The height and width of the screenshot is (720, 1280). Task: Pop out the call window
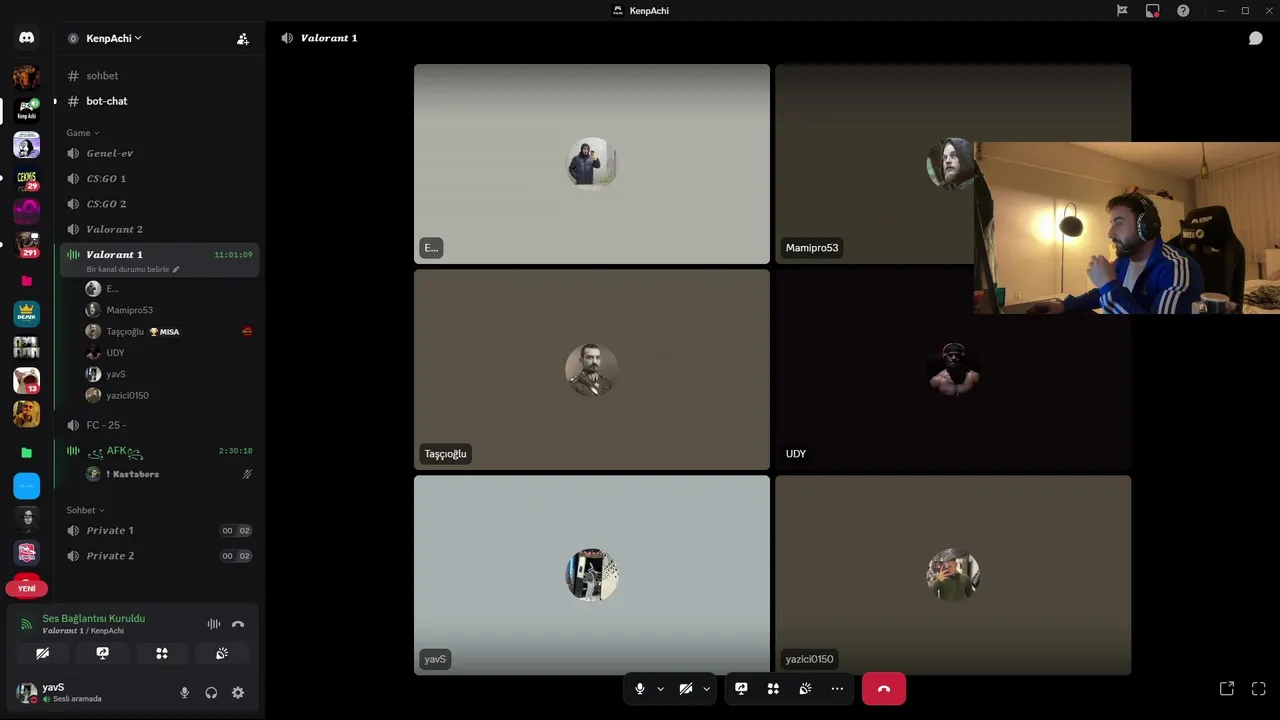click(x=1227, y=688)
